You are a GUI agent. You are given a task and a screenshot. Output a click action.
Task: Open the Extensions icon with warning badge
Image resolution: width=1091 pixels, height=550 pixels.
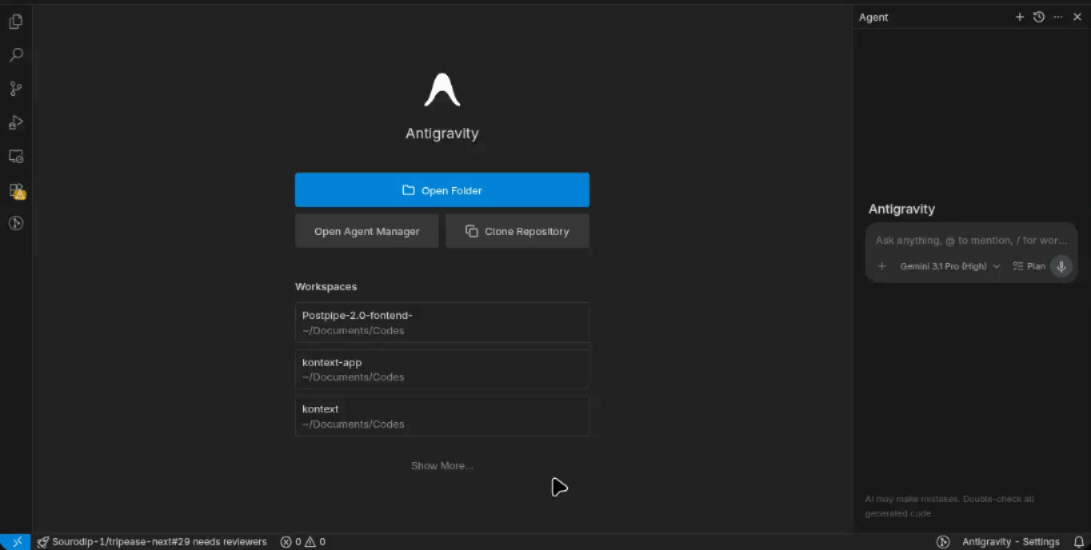[x=16, y=191]
